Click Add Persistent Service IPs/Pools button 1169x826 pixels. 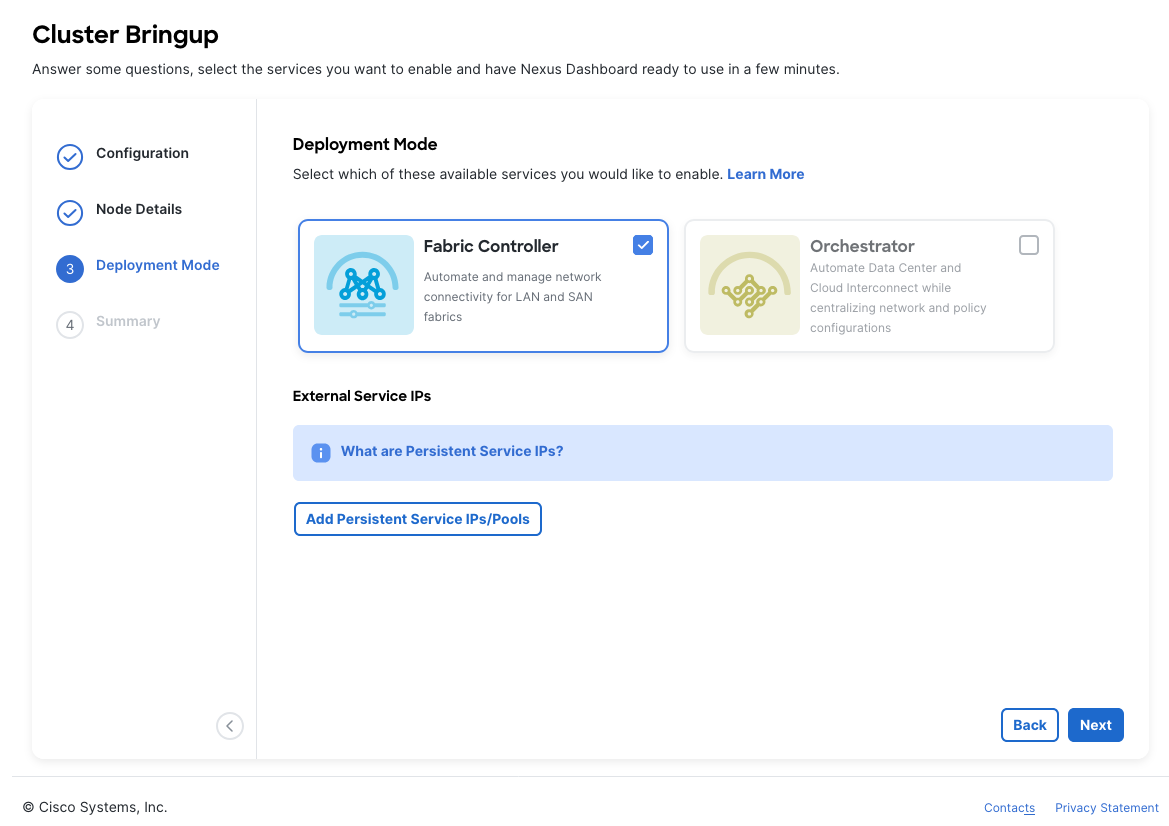point(418,519)
